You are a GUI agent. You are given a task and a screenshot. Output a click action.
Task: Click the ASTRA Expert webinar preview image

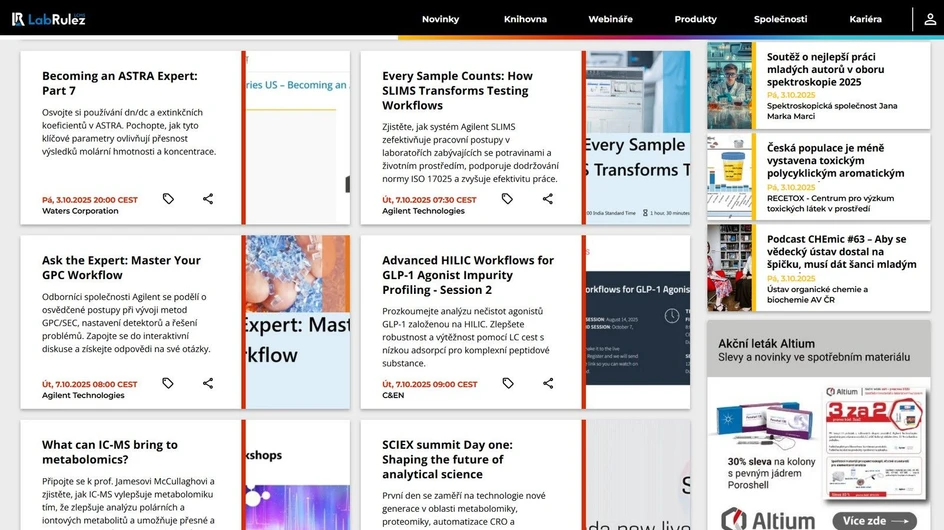(x=297, y=137)
